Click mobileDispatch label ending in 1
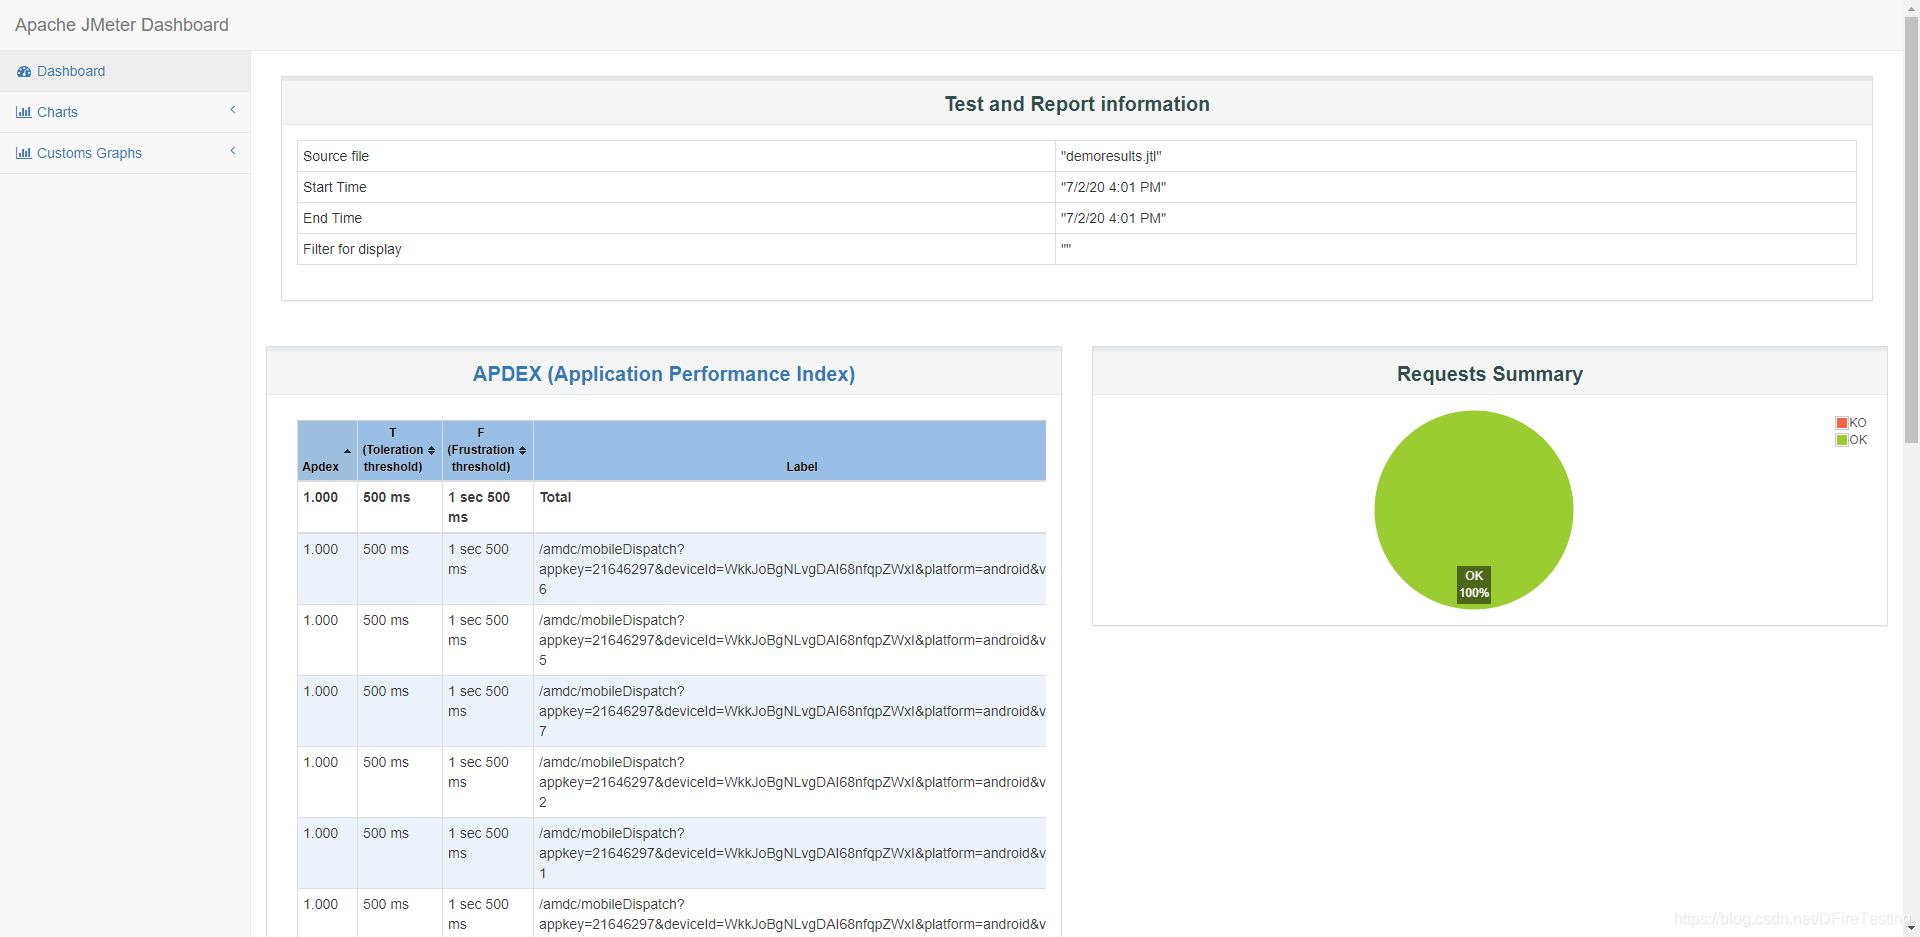The image size is (1920, 937). point(790,853)
